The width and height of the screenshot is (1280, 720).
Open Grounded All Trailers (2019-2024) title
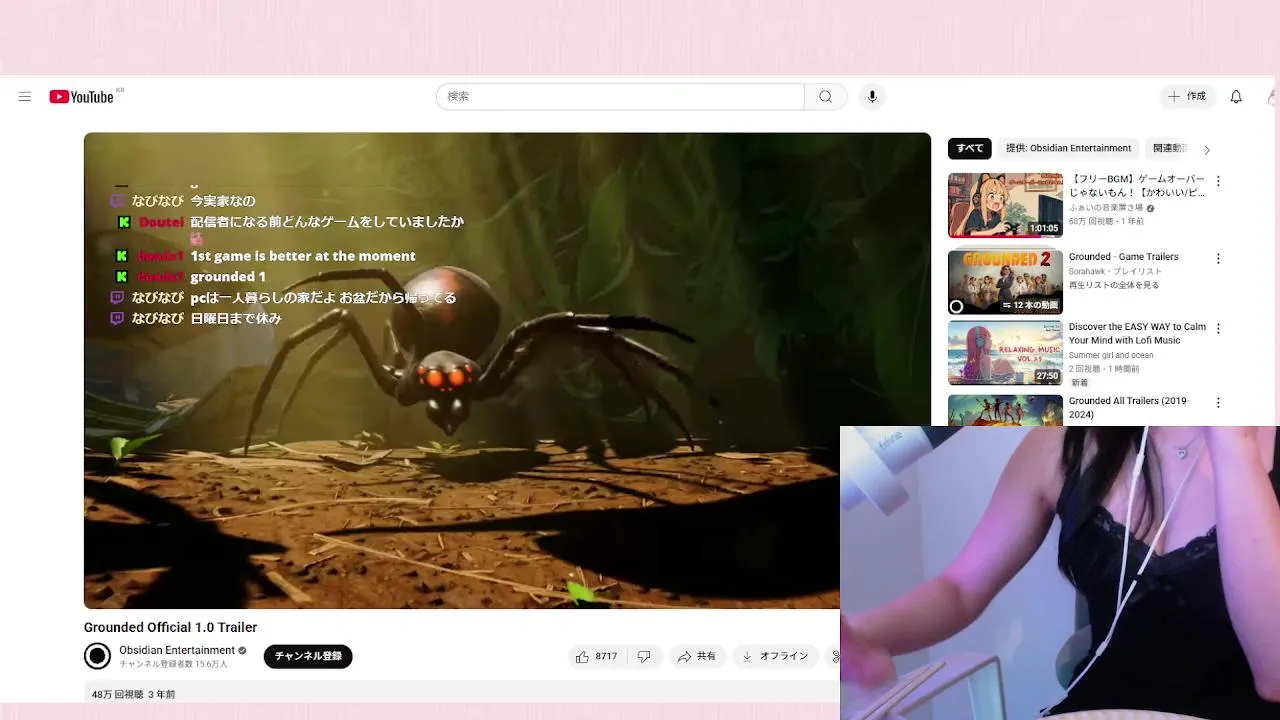(1128, 407)
